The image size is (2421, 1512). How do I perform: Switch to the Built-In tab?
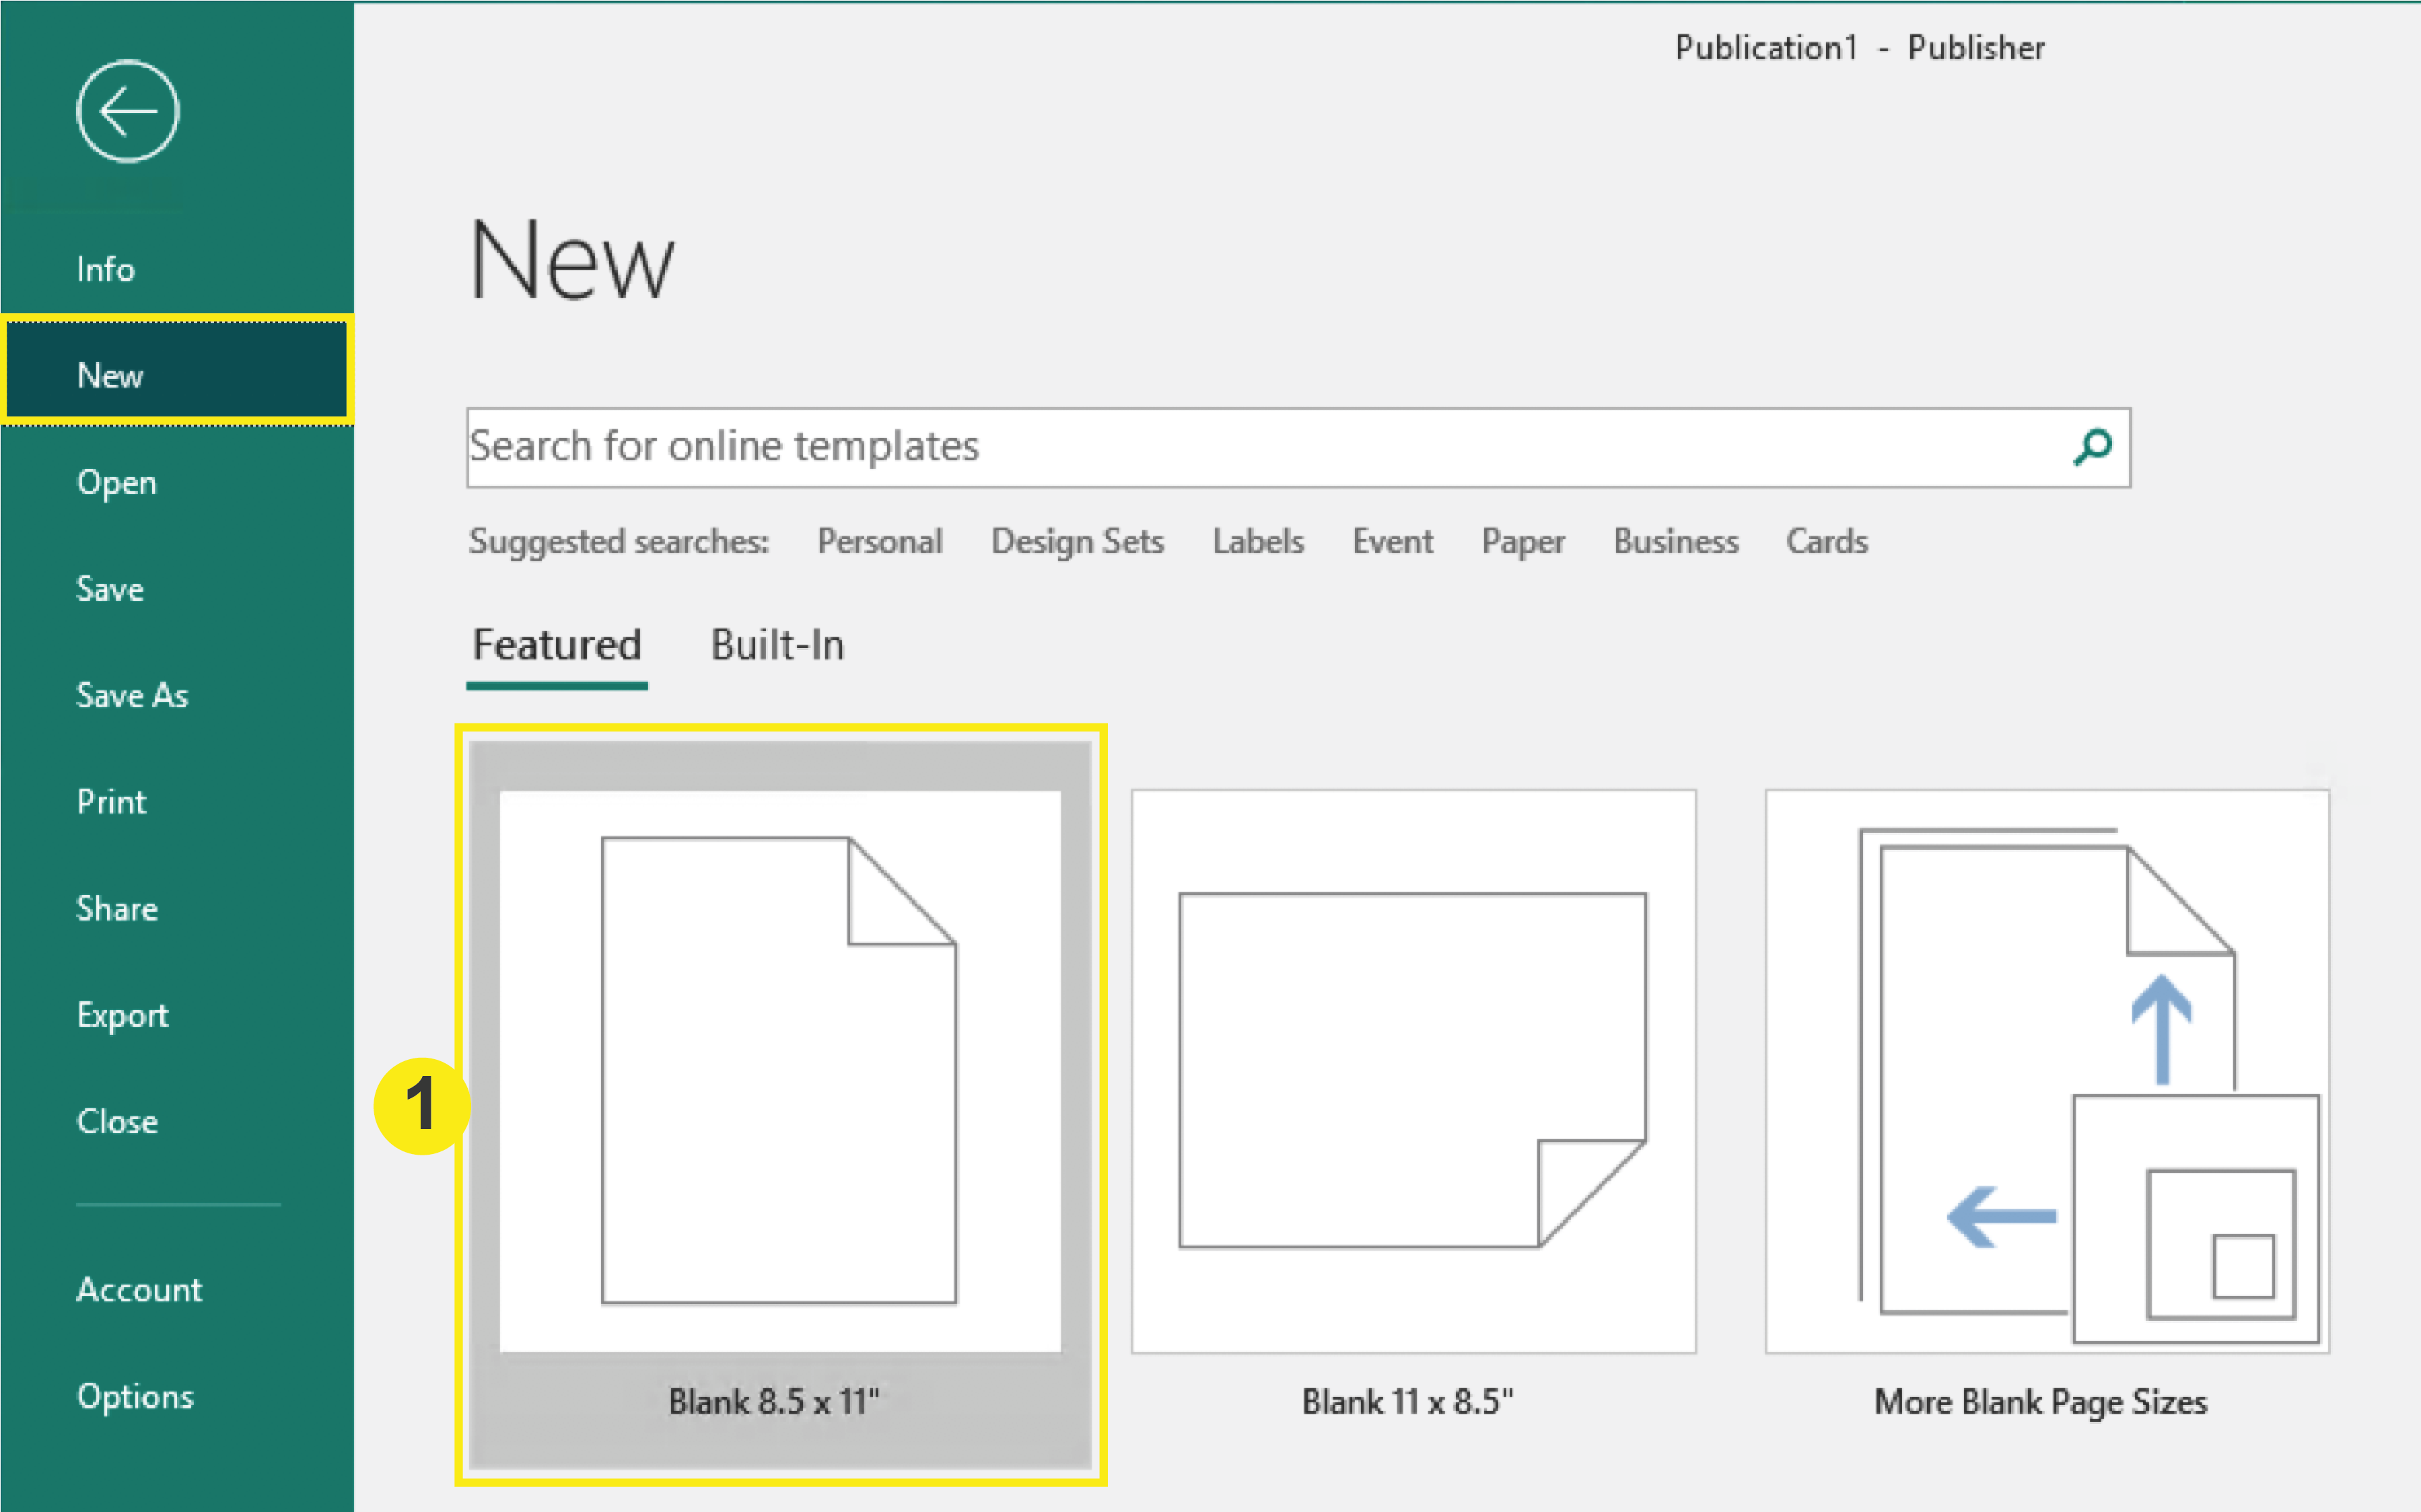(x=777, y=645)
